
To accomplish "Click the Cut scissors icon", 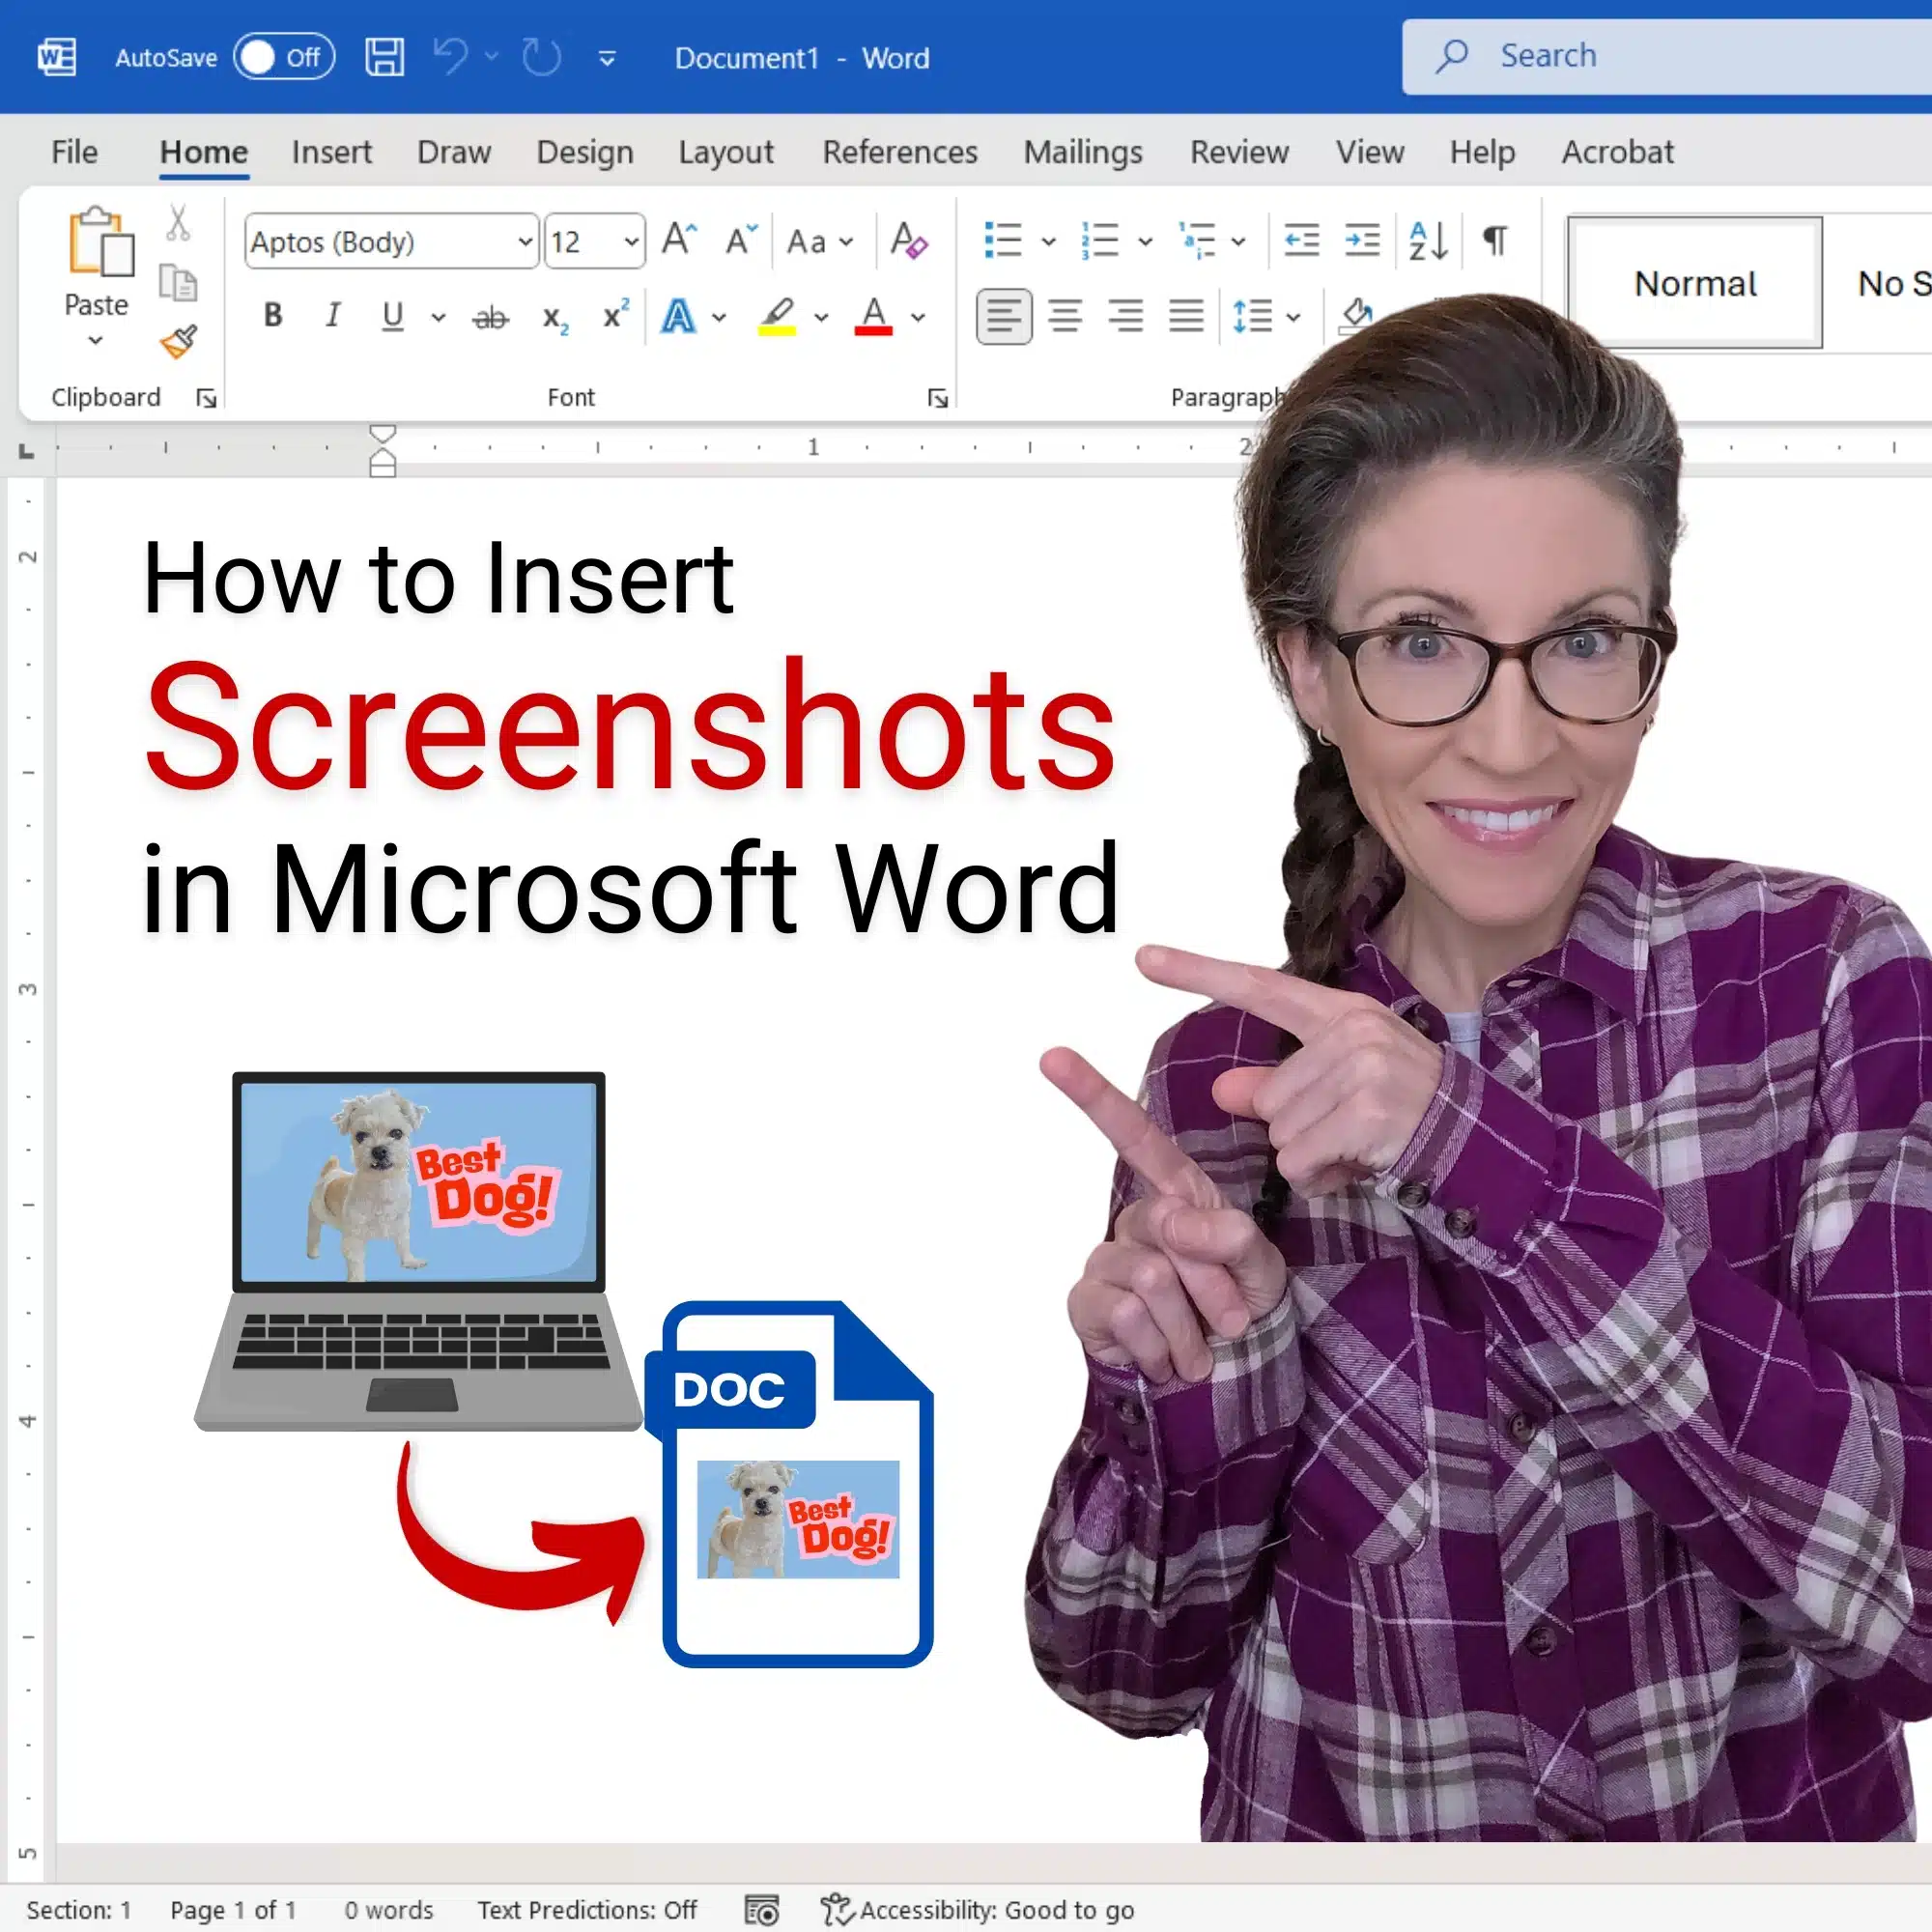I will (178, 223).
